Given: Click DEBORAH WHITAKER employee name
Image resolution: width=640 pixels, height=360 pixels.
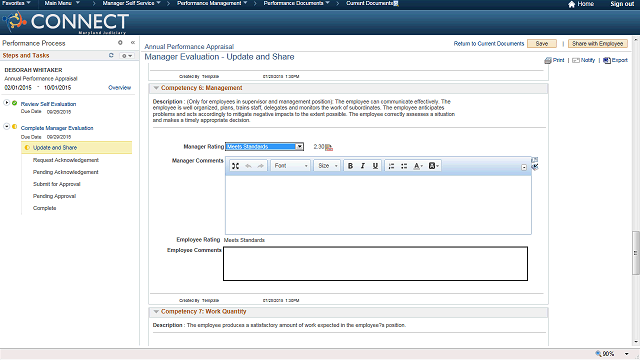Looking at the screenshot, I should 33,70.
